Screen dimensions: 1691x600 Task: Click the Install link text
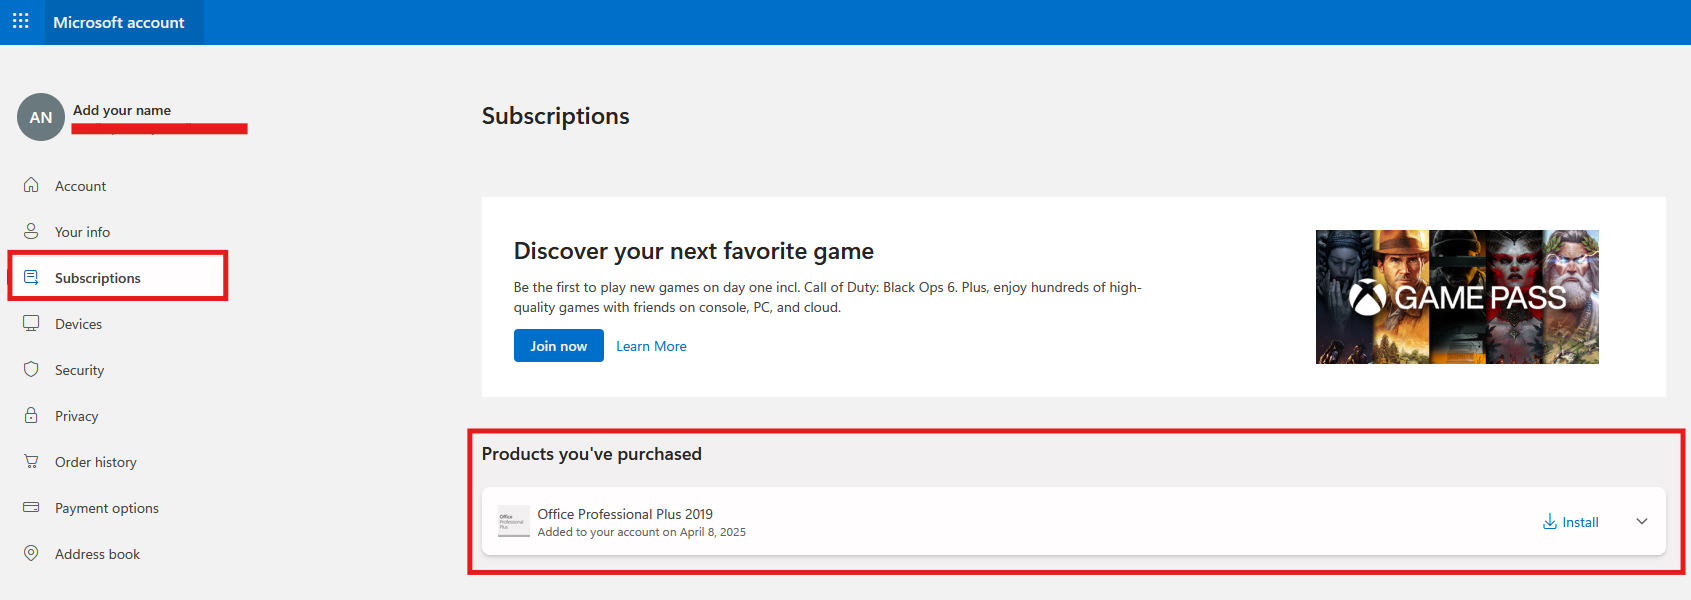(1580, 522)
